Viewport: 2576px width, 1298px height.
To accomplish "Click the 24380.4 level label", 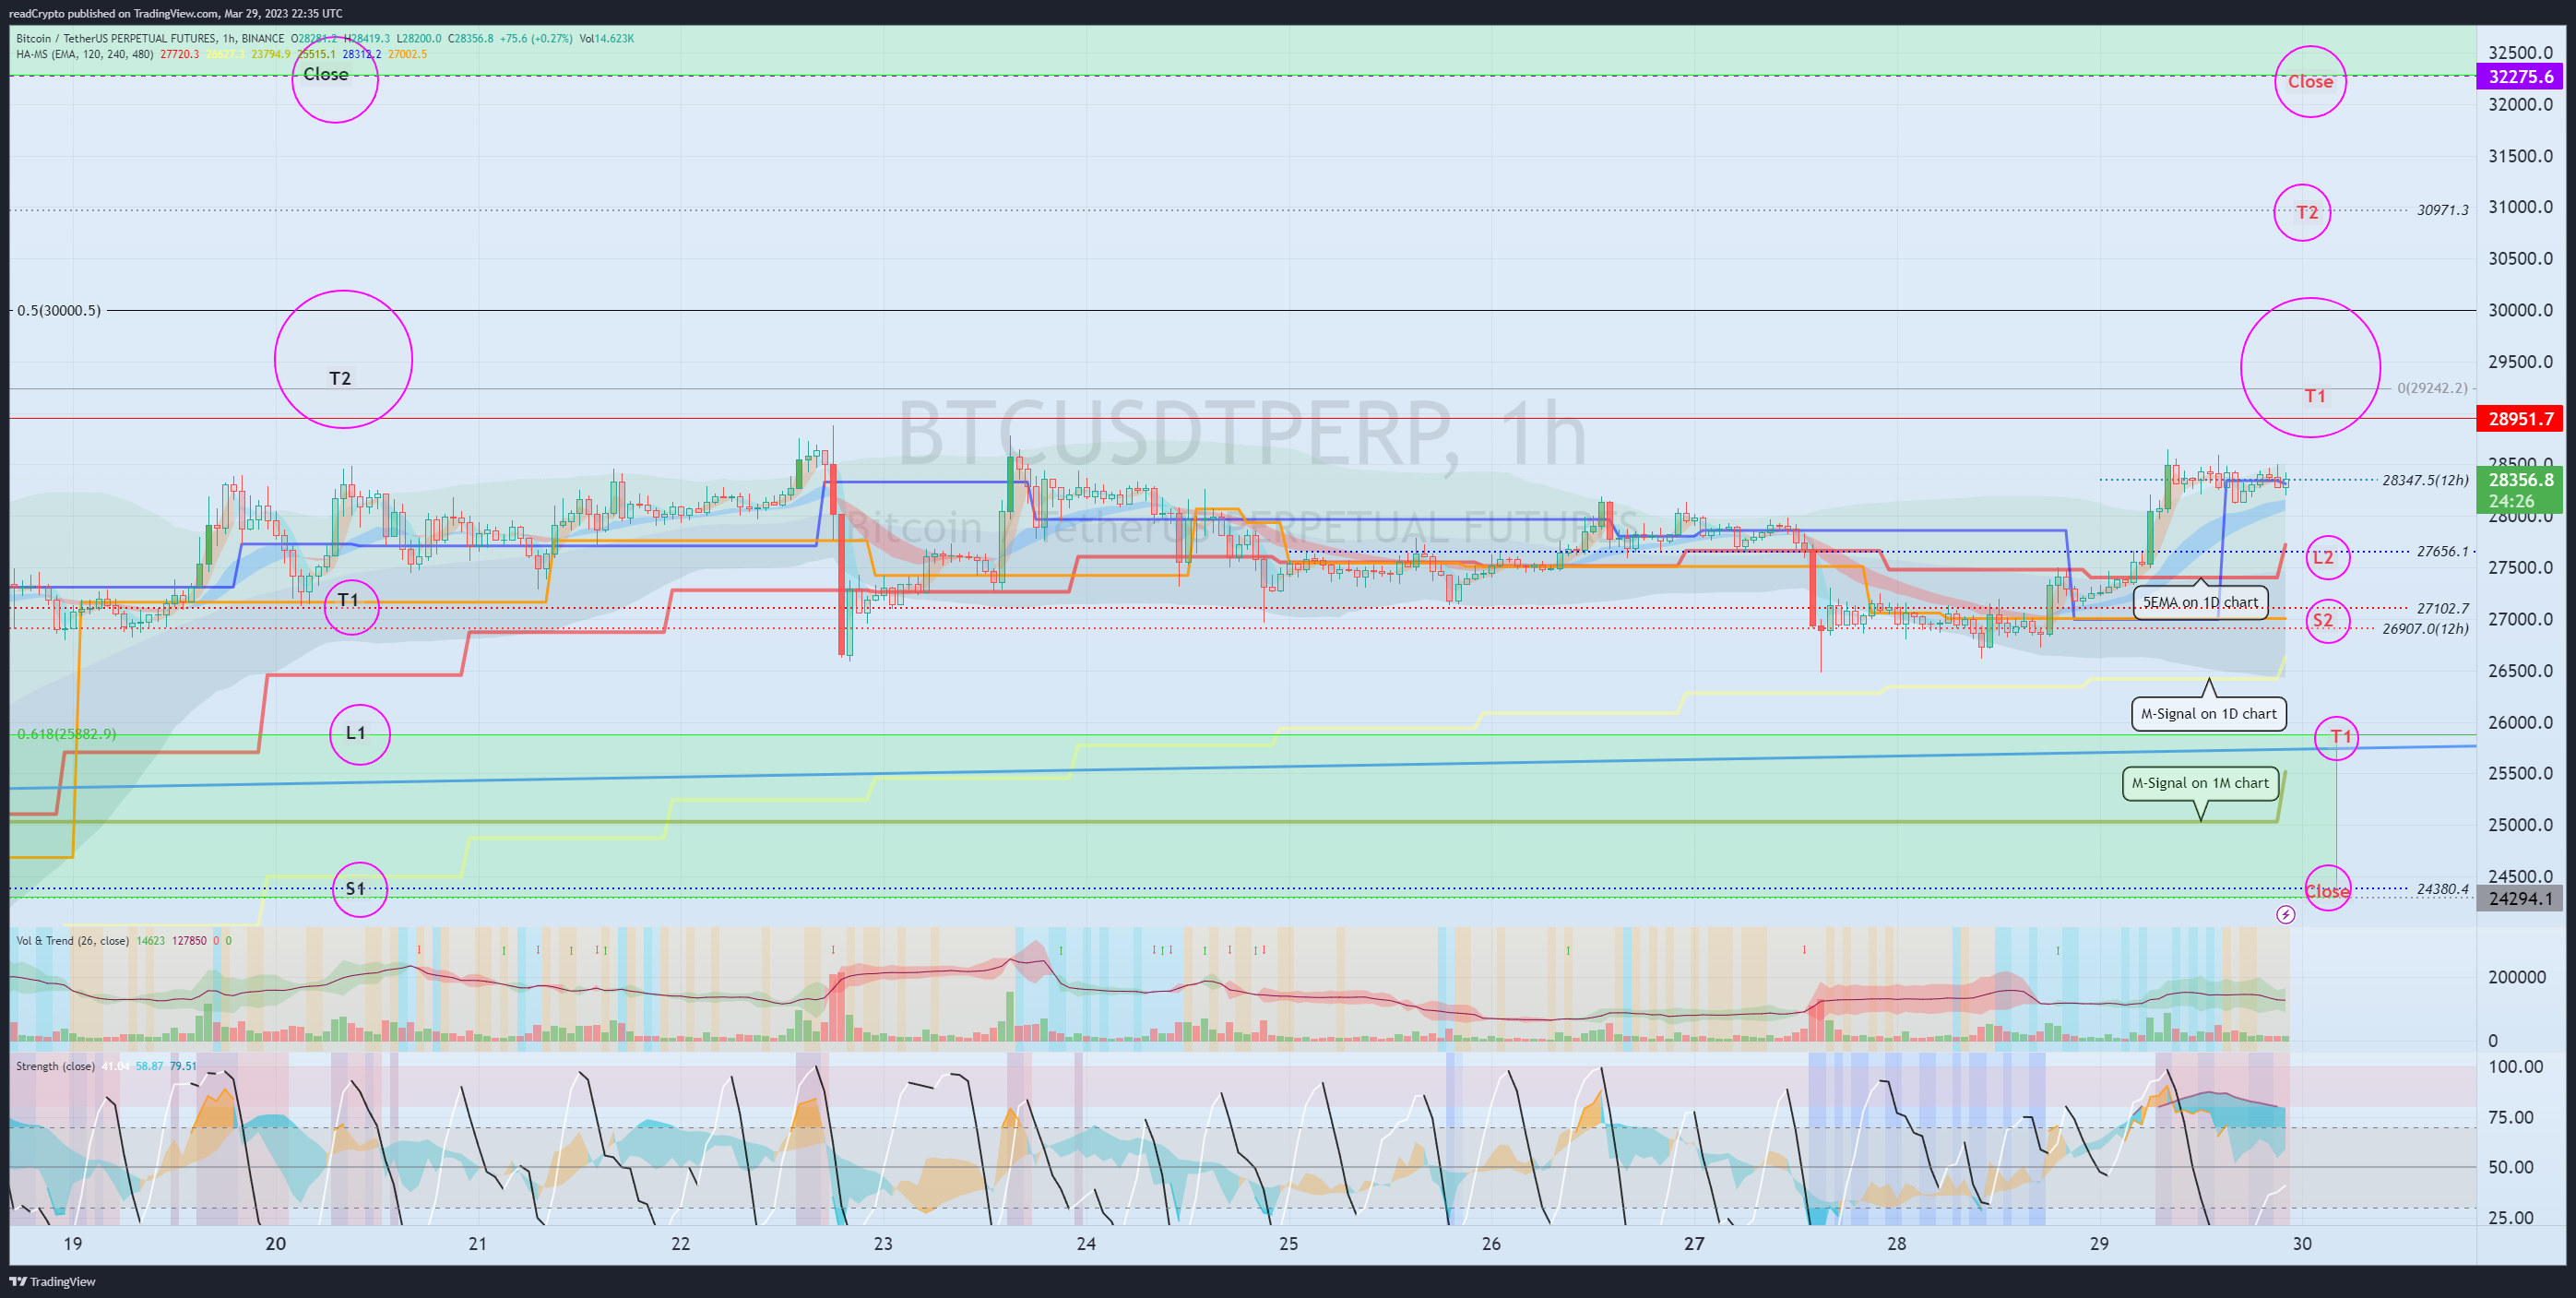I will click(2442, 889).
